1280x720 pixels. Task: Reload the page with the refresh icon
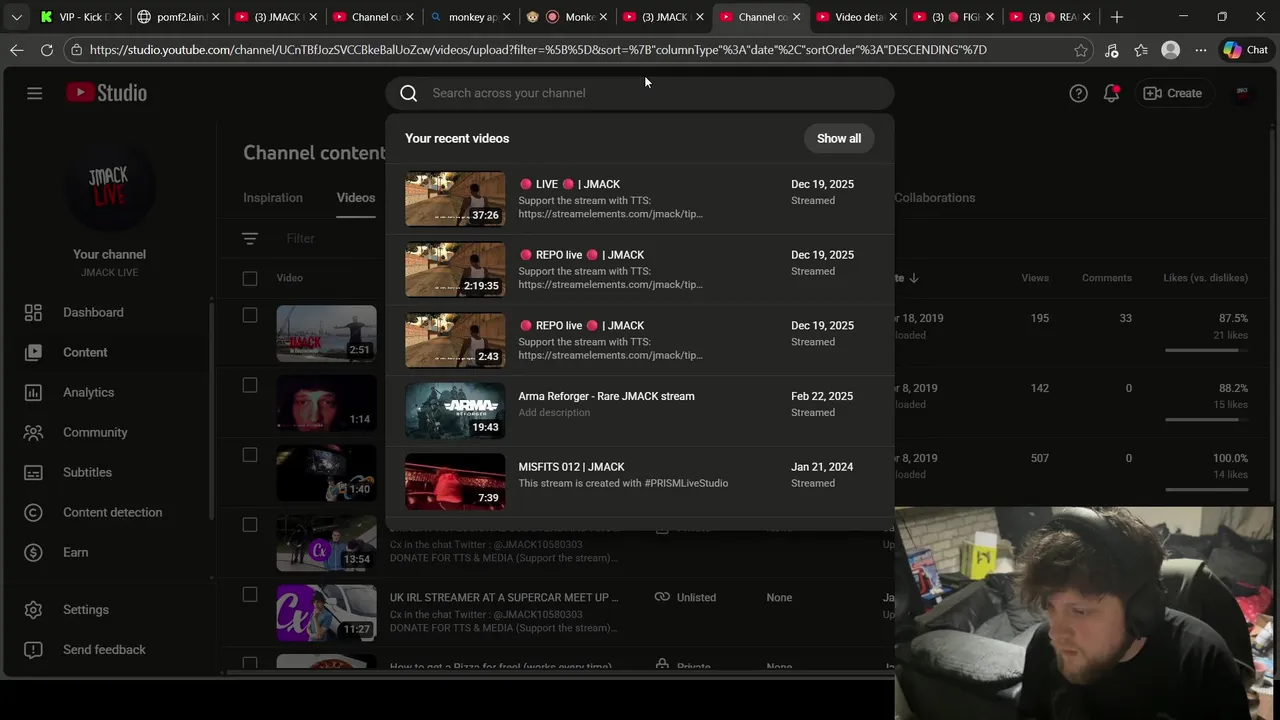tap(47, 50)
